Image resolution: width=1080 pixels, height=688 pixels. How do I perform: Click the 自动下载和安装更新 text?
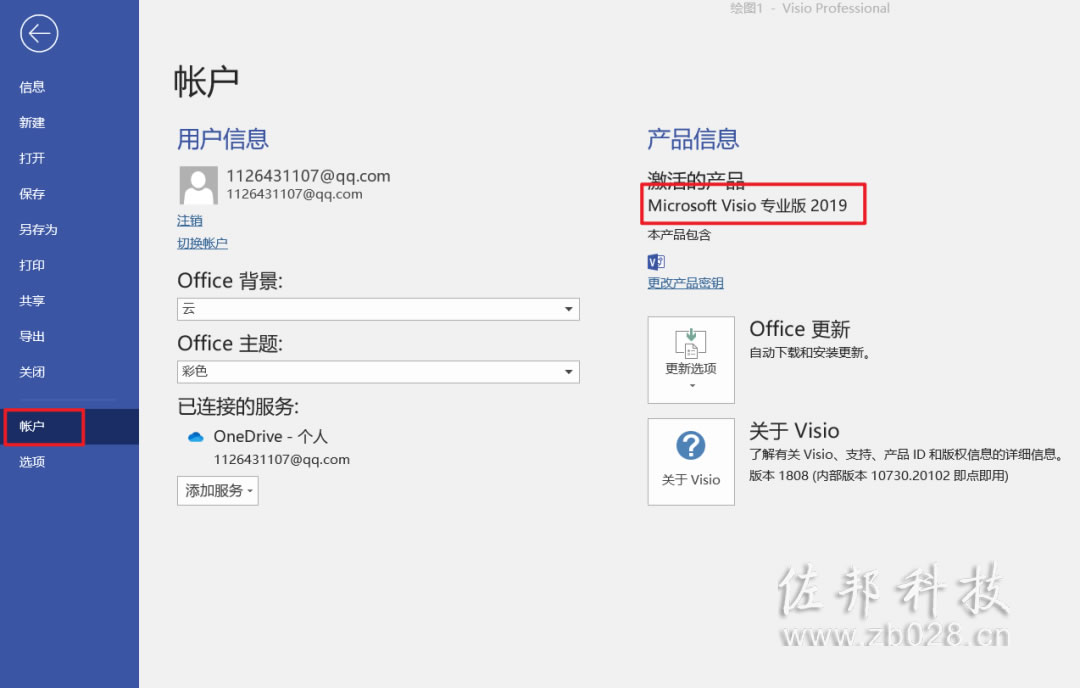[x=810, y=353]
